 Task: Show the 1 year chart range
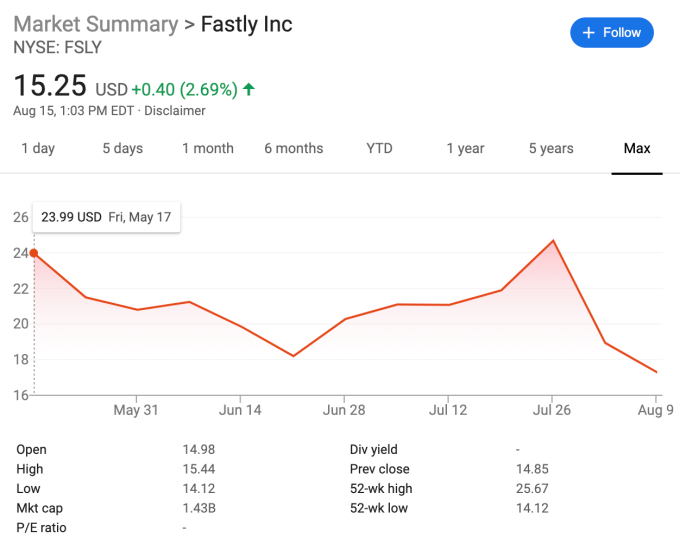coord(465,148)
